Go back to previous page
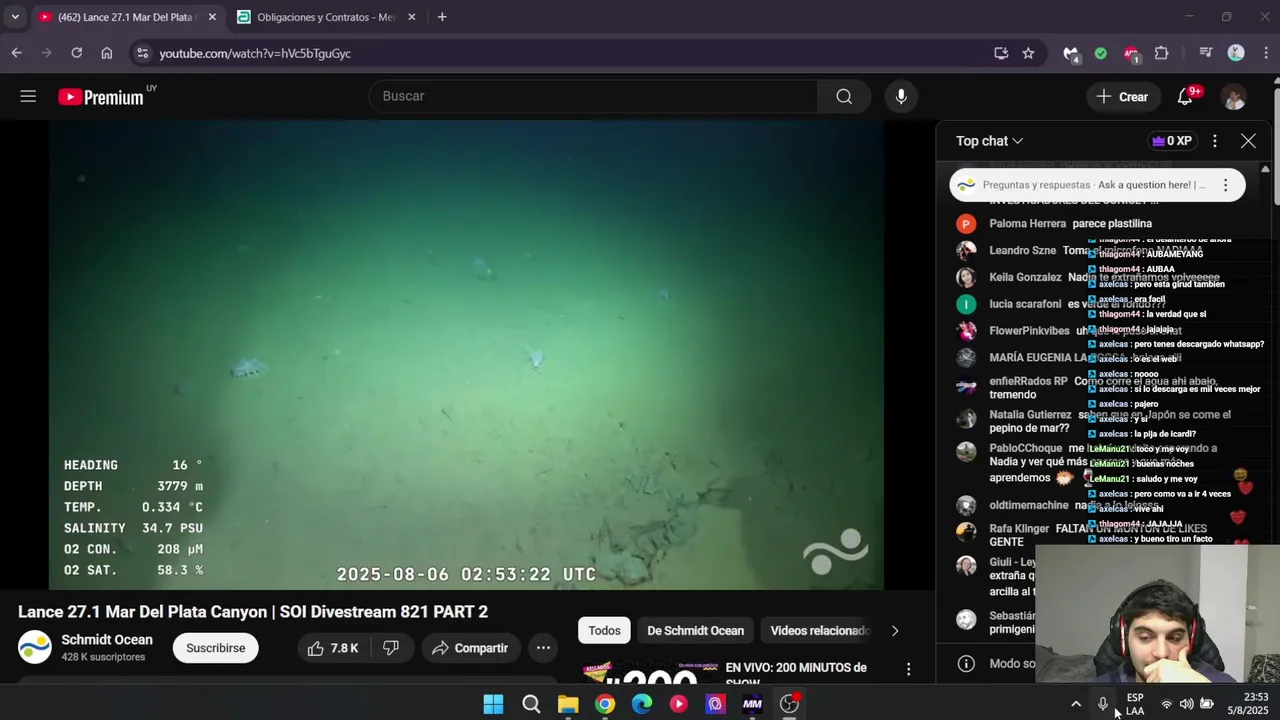This screenshot has width=1280, height=720. point(17,53)
